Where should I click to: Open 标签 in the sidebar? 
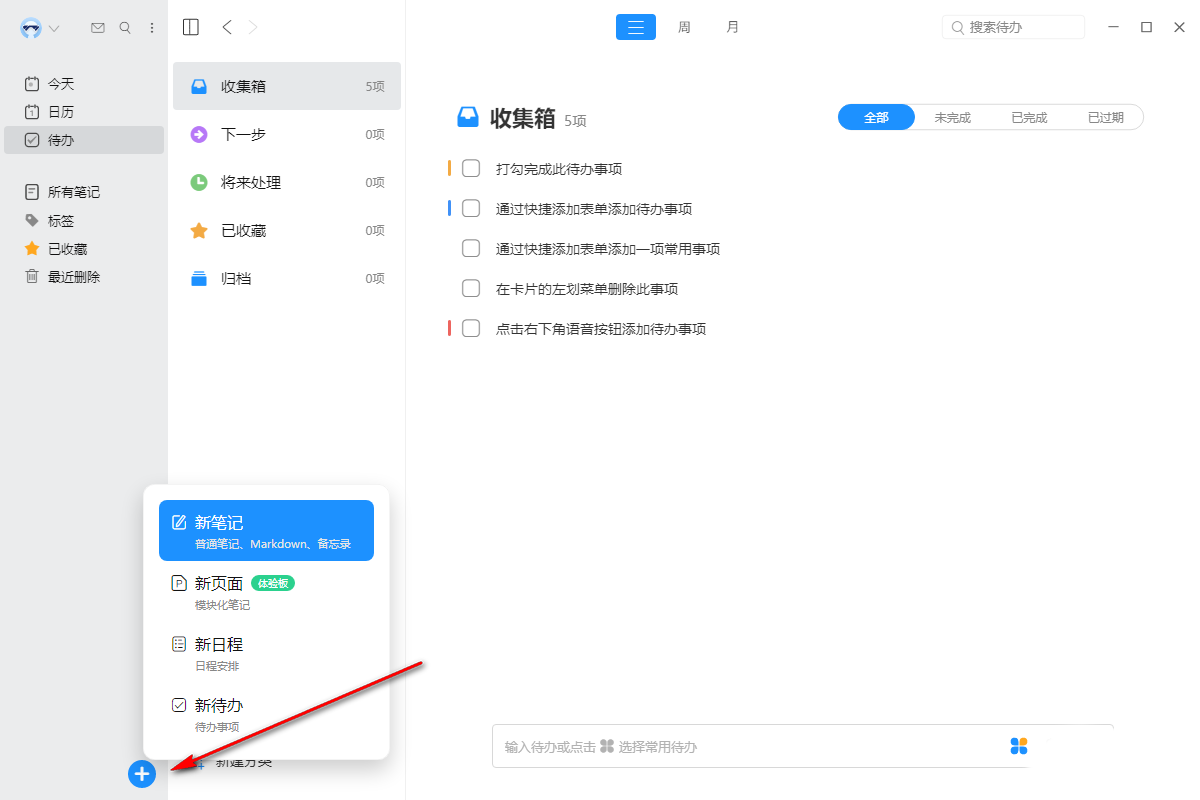[84, 221]
